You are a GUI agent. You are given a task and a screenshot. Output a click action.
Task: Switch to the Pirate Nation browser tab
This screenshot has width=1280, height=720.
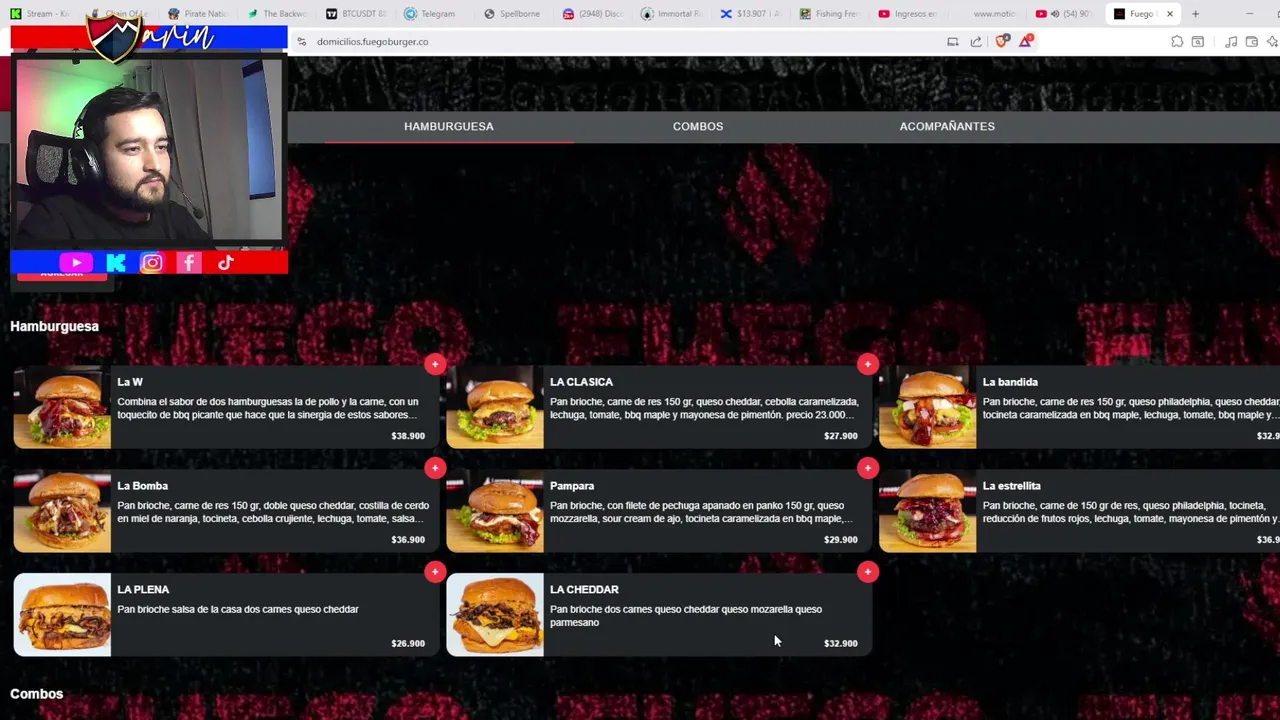(x=197, y=14)
